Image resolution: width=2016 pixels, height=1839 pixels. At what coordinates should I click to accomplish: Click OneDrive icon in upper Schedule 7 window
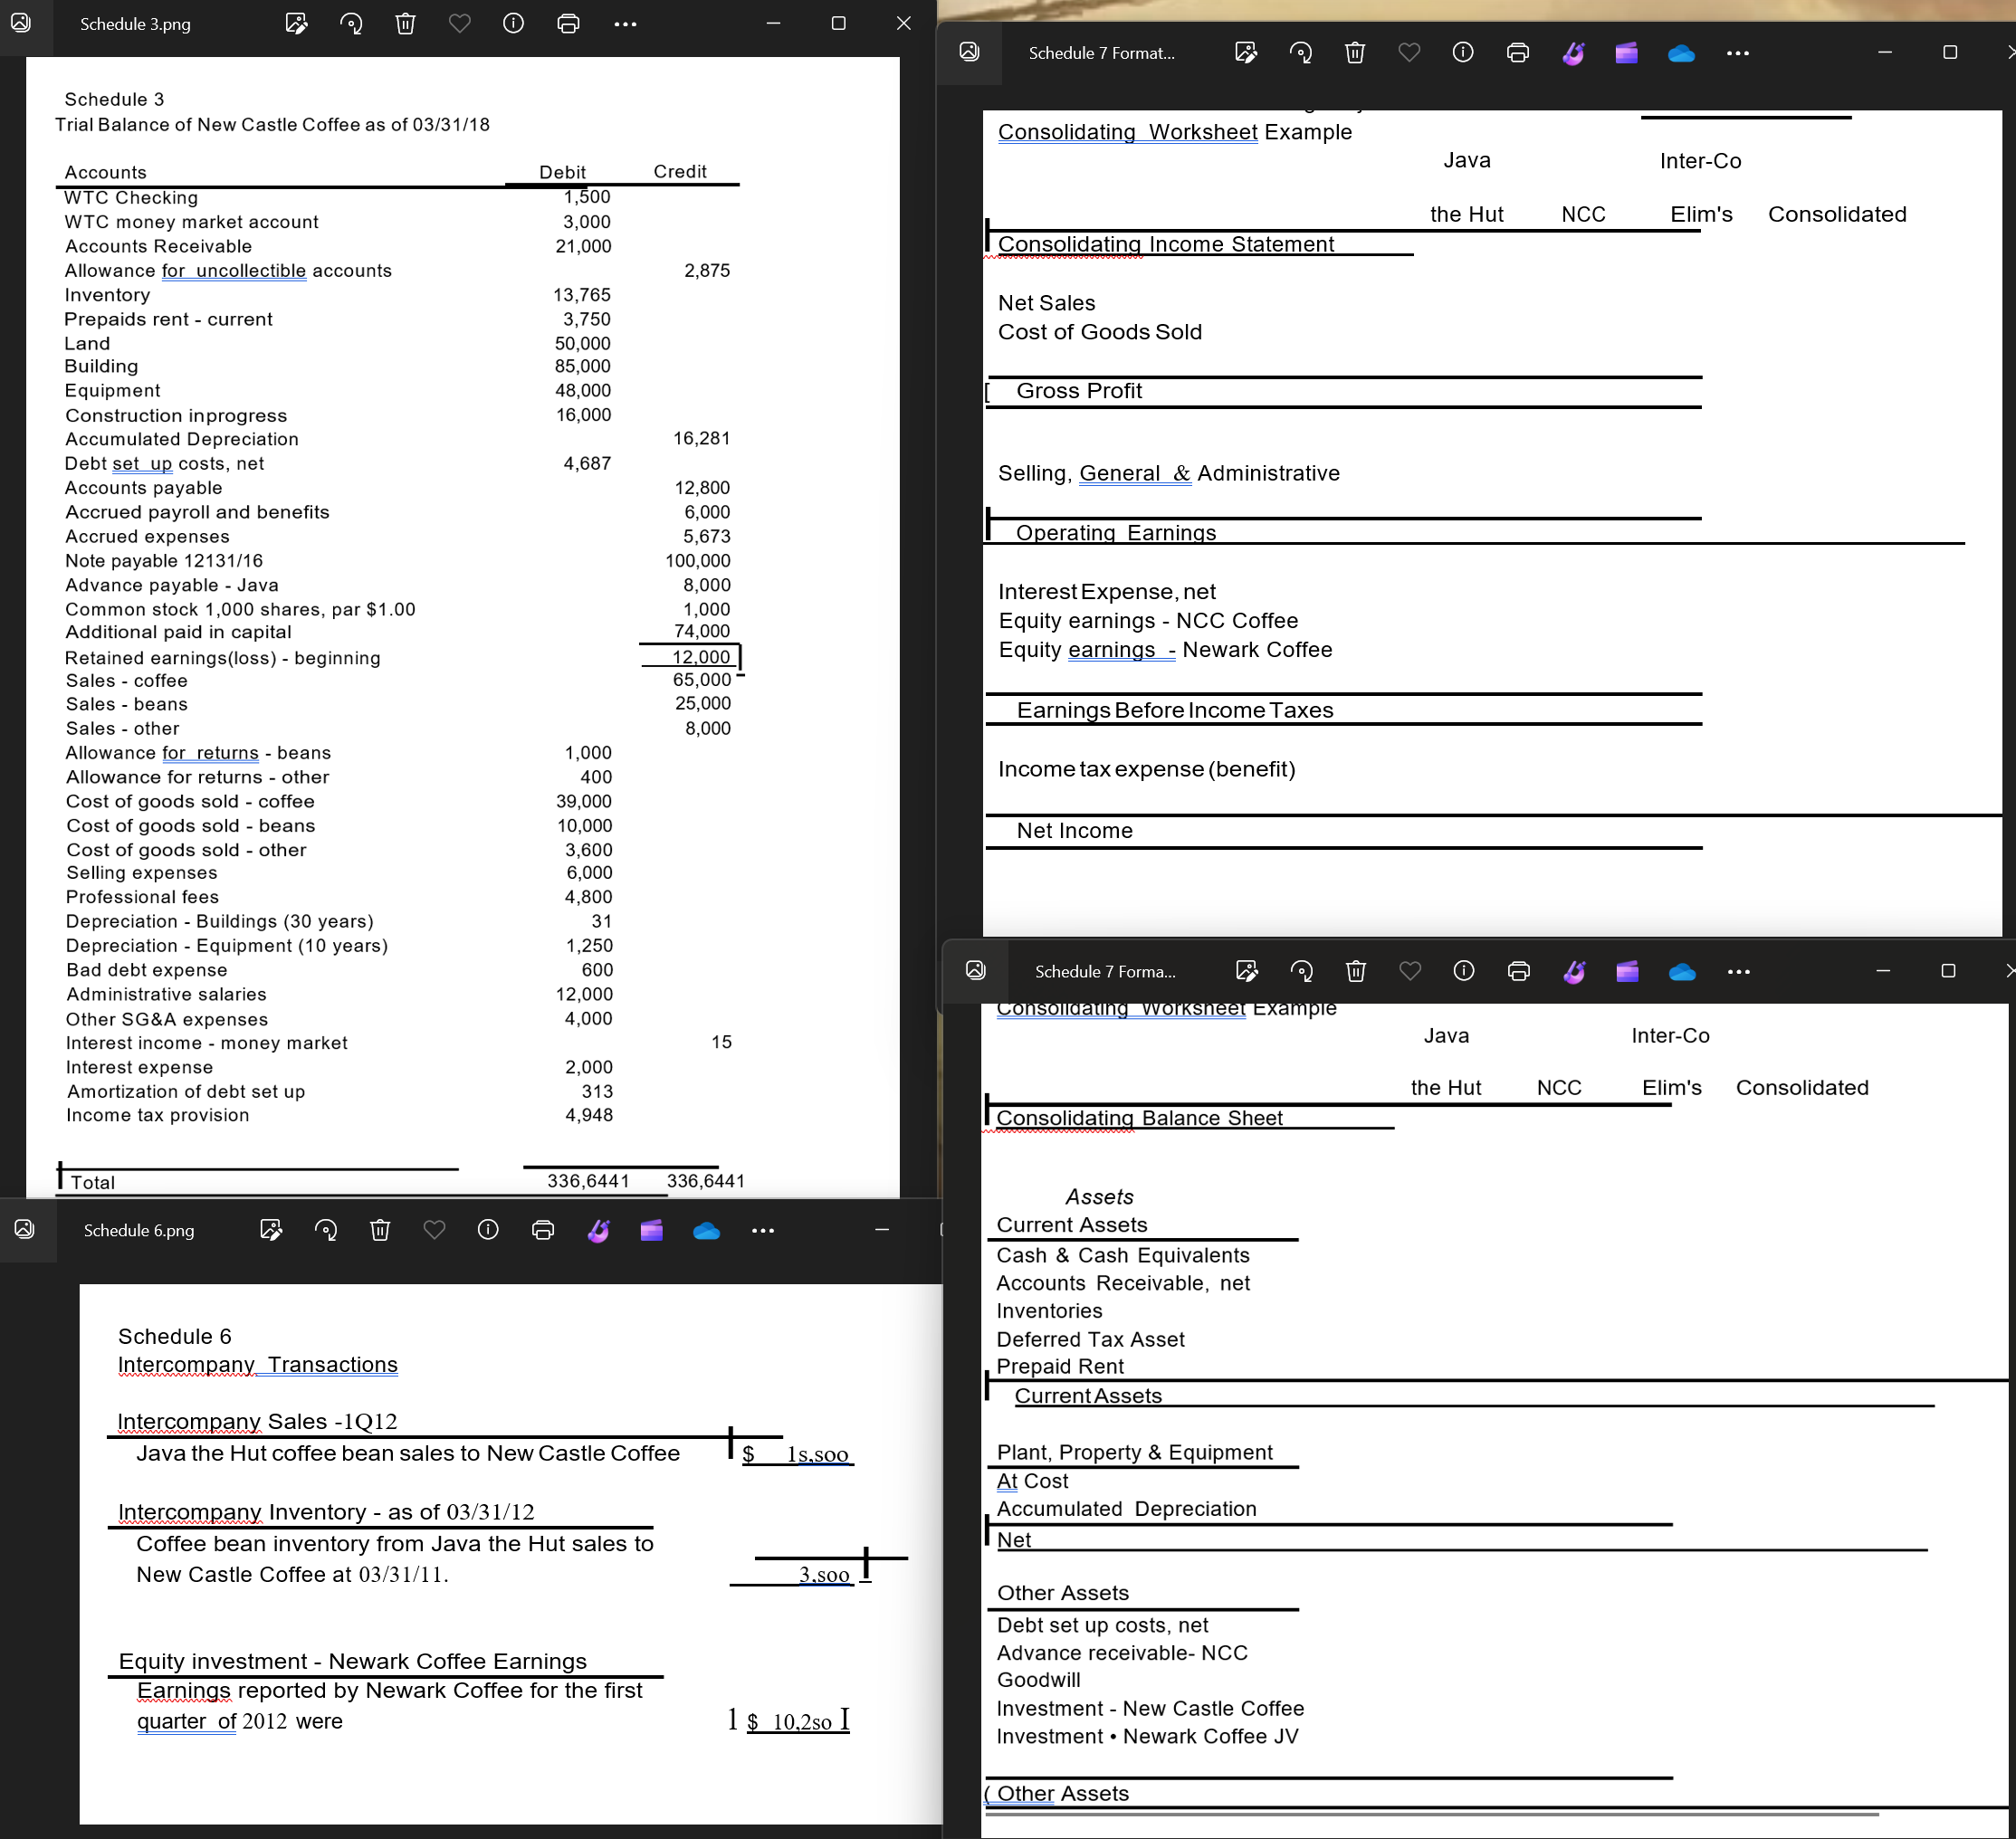pyautogui.click(x=1681, y=53)
